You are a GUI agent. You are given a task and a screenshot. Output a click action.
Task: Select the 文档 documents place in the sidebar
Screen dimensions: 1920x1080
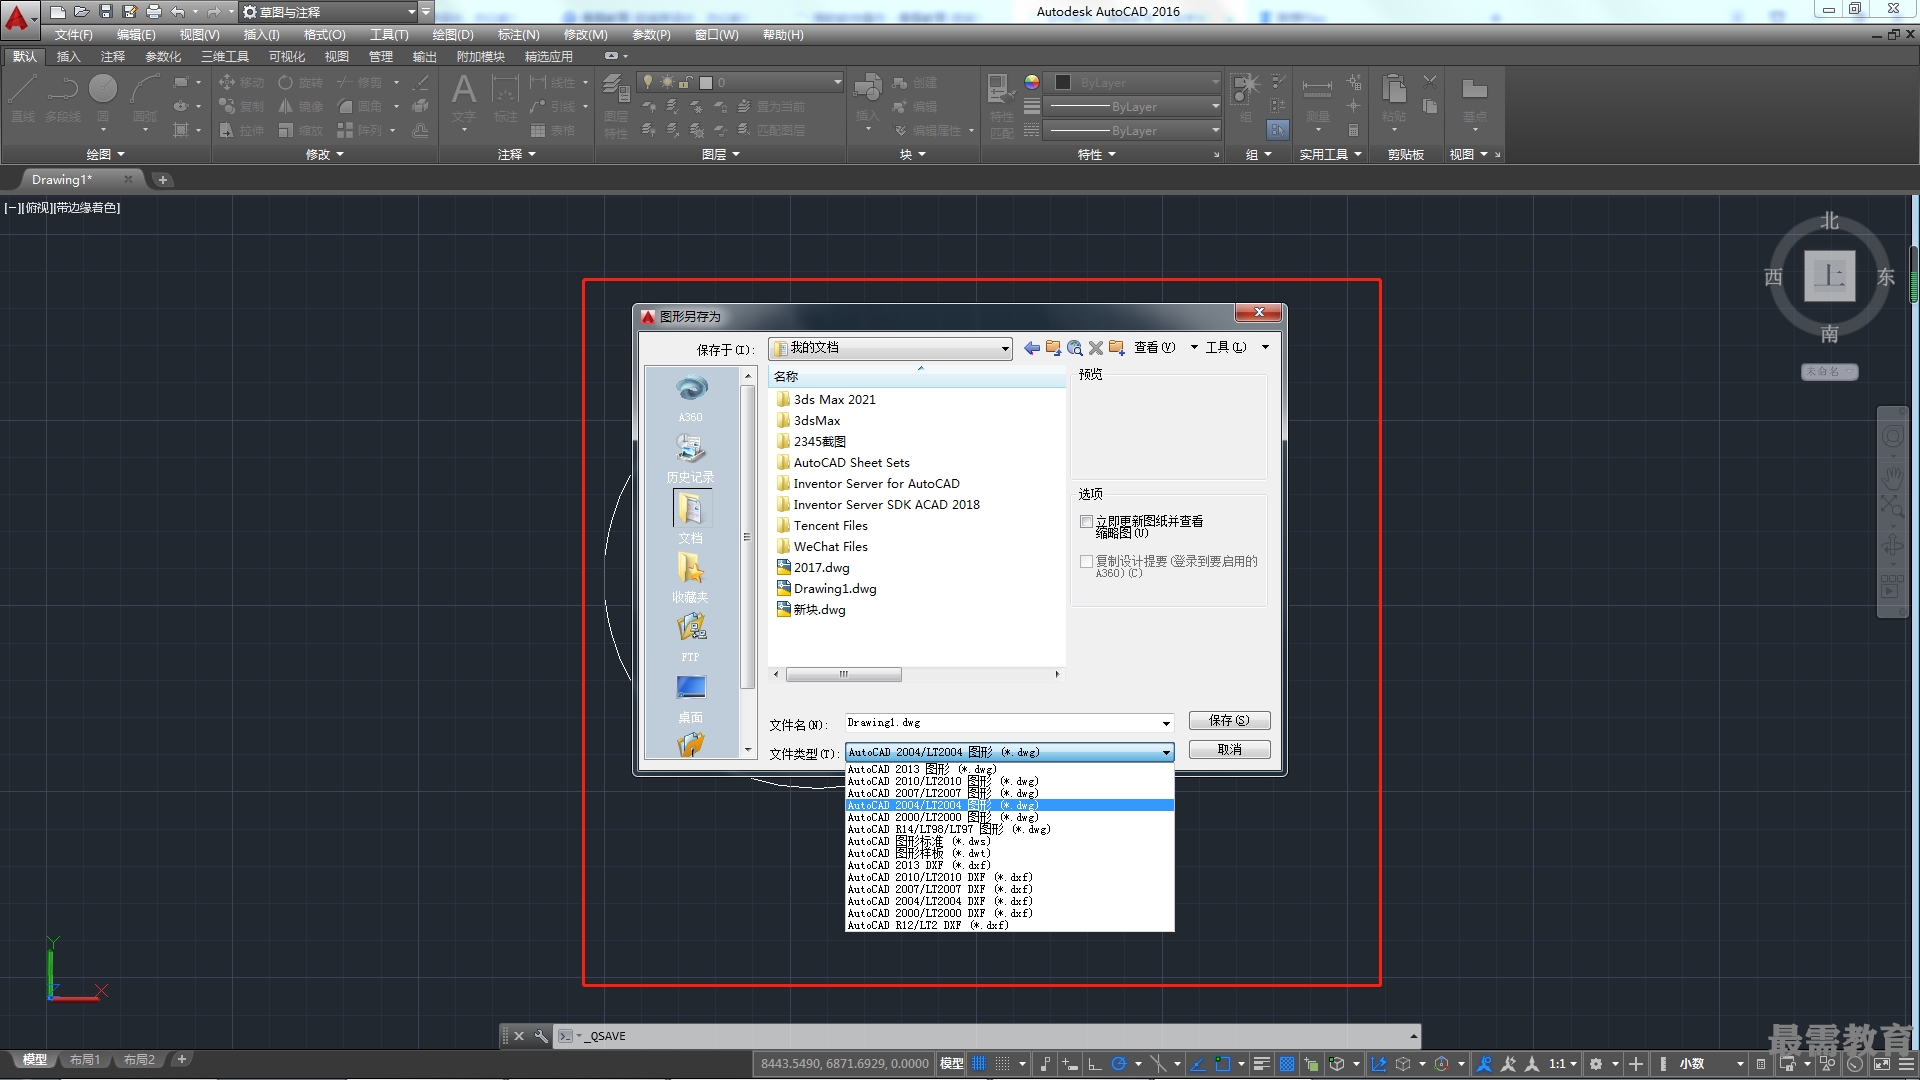coord(691,518)
